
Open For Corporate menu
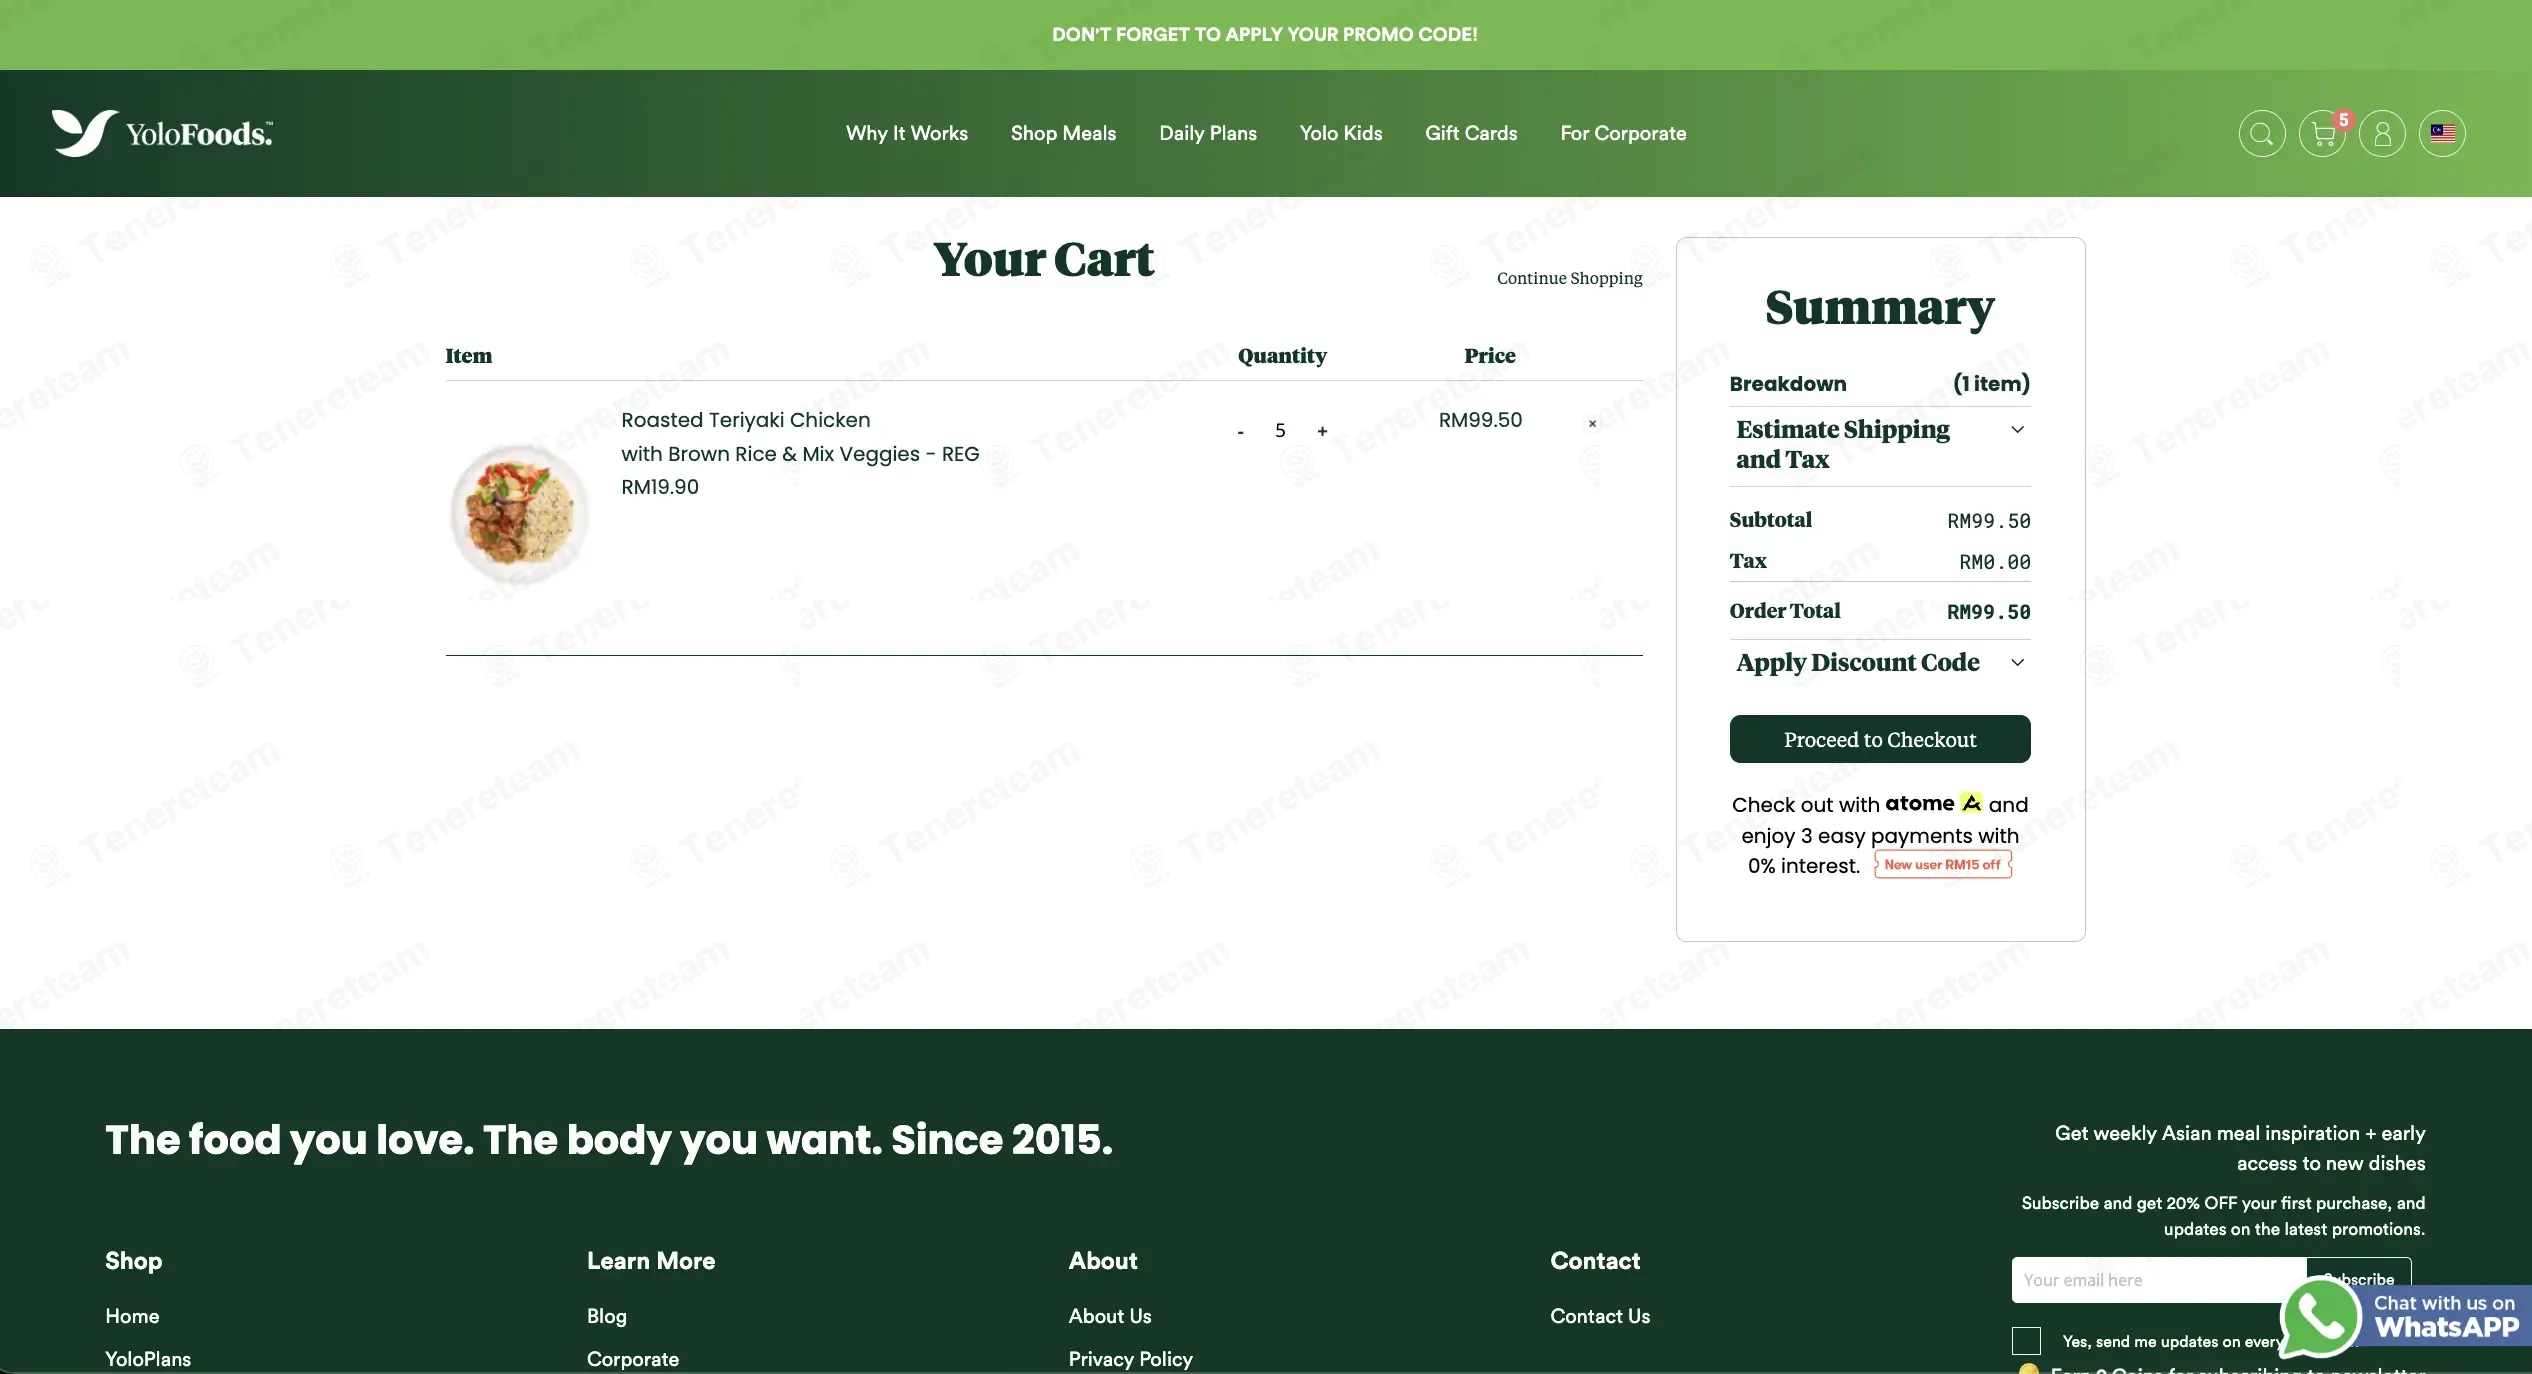(x=1623, y=133)
